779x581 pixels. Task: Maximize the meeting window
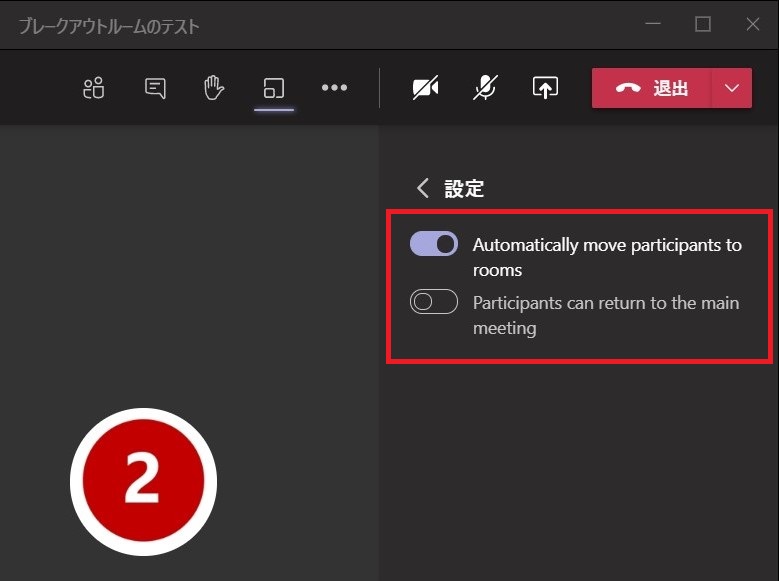tap(702, 24)
